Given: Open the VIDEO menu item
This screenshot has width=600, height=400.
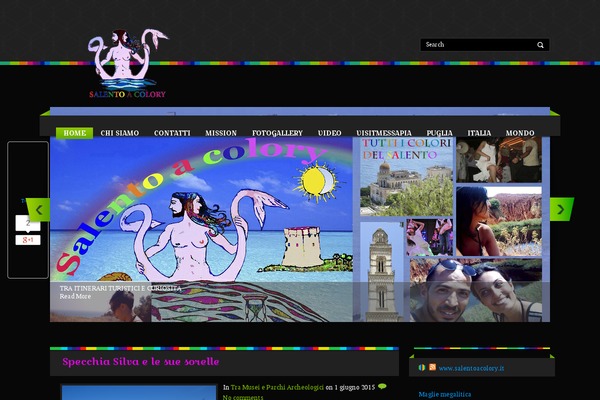Looking at the screenshot, I should [329, 133].
